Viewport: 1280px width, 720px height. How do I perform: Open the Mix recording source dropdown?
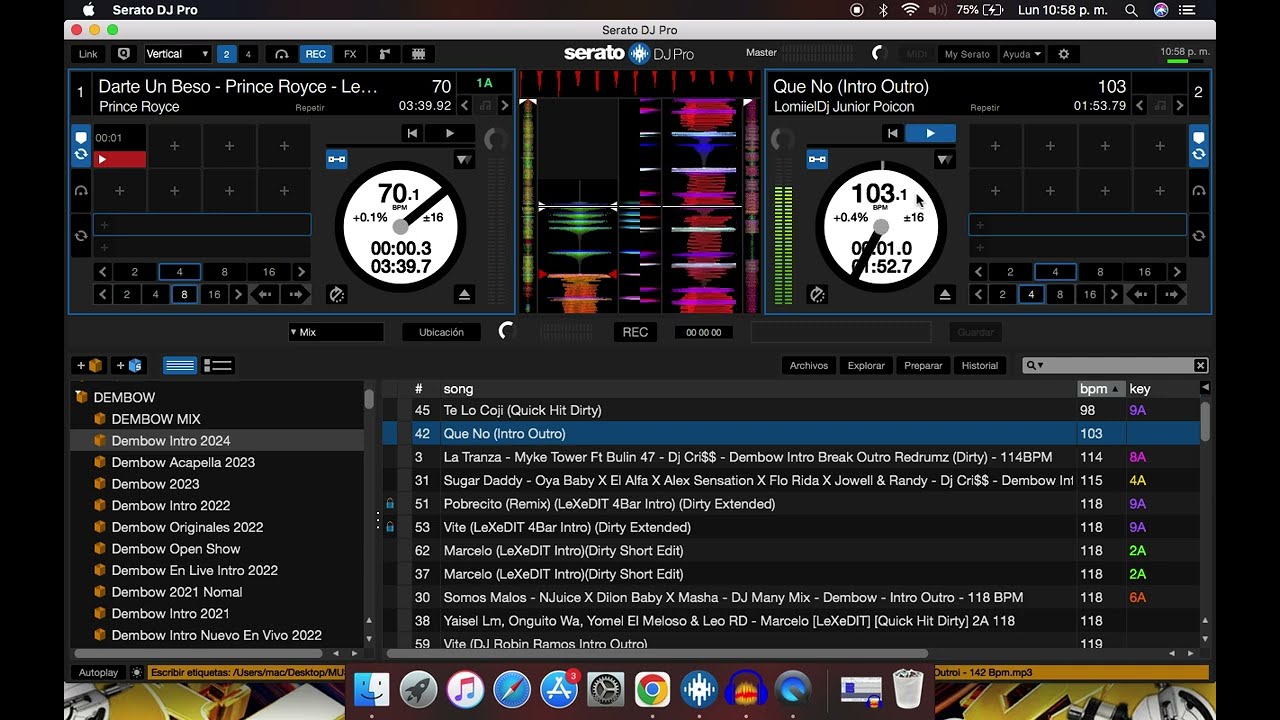335,332
